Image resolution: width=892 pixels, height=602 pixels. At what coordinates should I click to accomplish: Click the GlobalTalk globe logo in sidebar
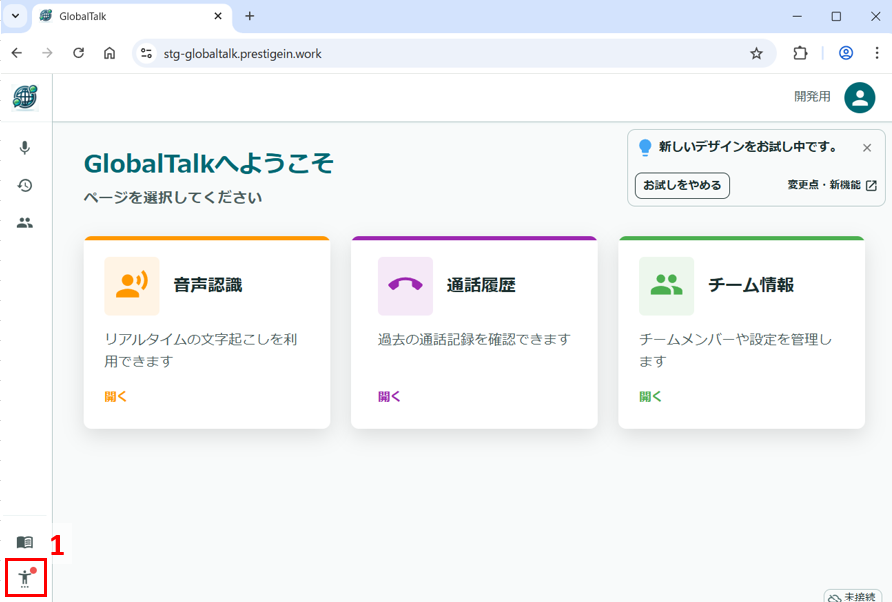(x=25, y=97)
